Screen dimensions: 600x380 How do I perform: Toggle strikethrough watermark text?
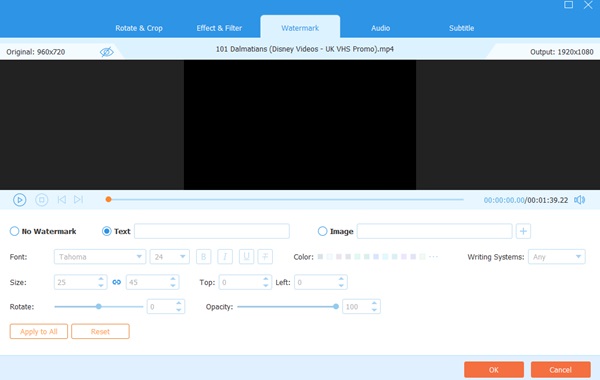point(265,257)
